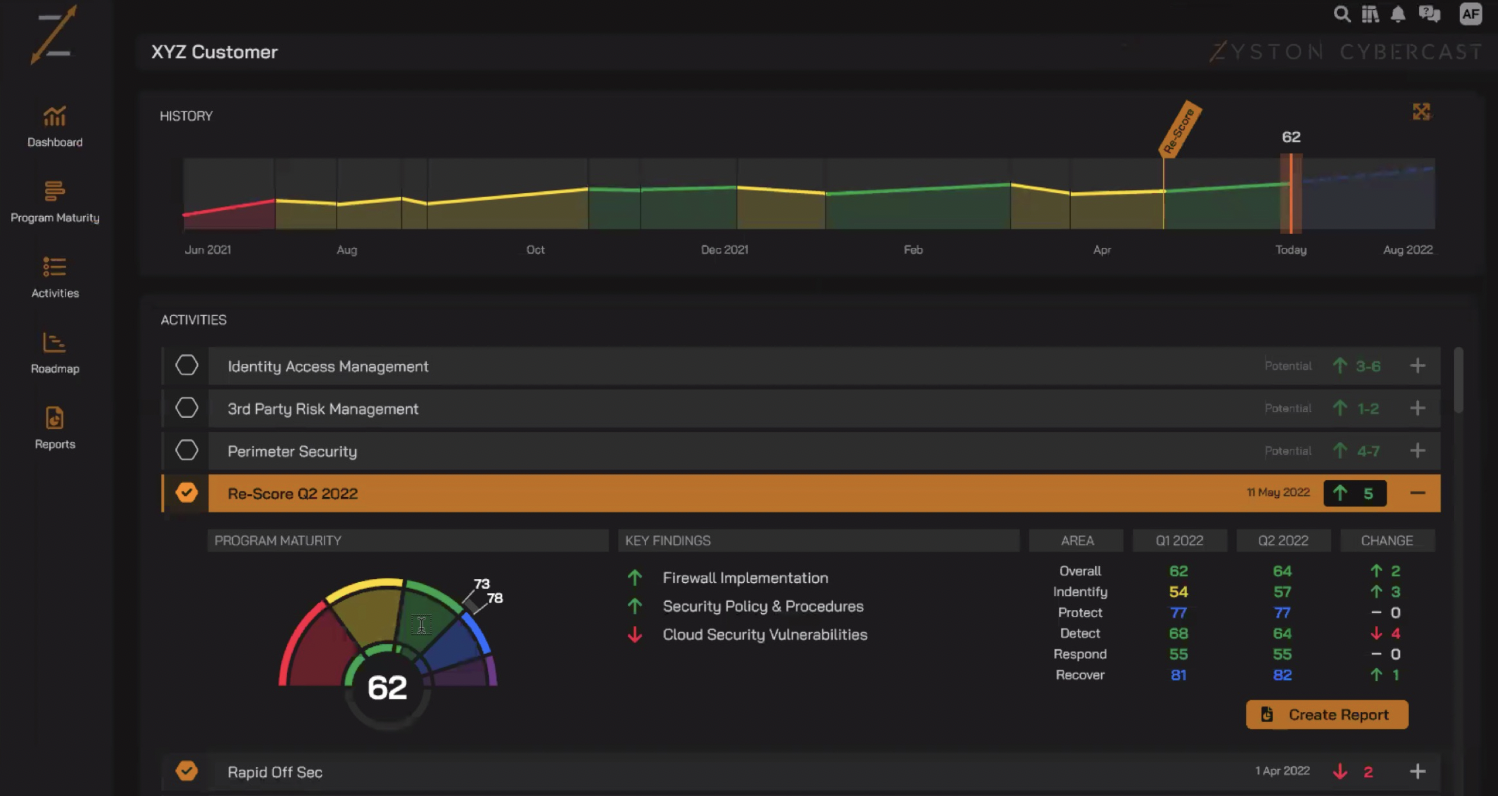The height and width of the screenshot is (796, 1498).
Task: Toggle the 3rd Party Risk Management status hexagon
Action: tap(186, 408)
